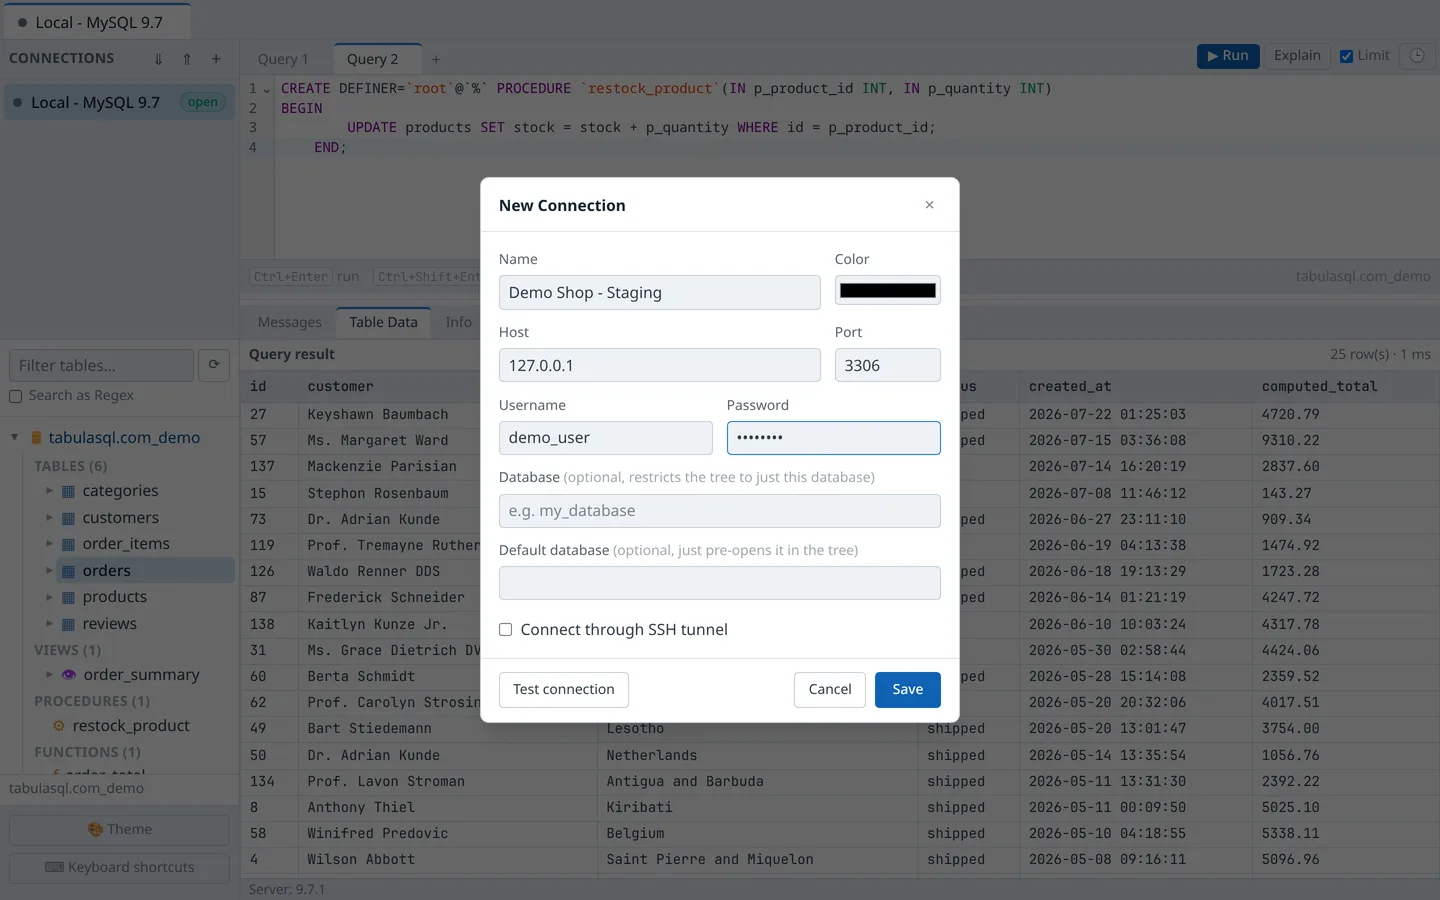Expand the customers table

pos(50,518)
